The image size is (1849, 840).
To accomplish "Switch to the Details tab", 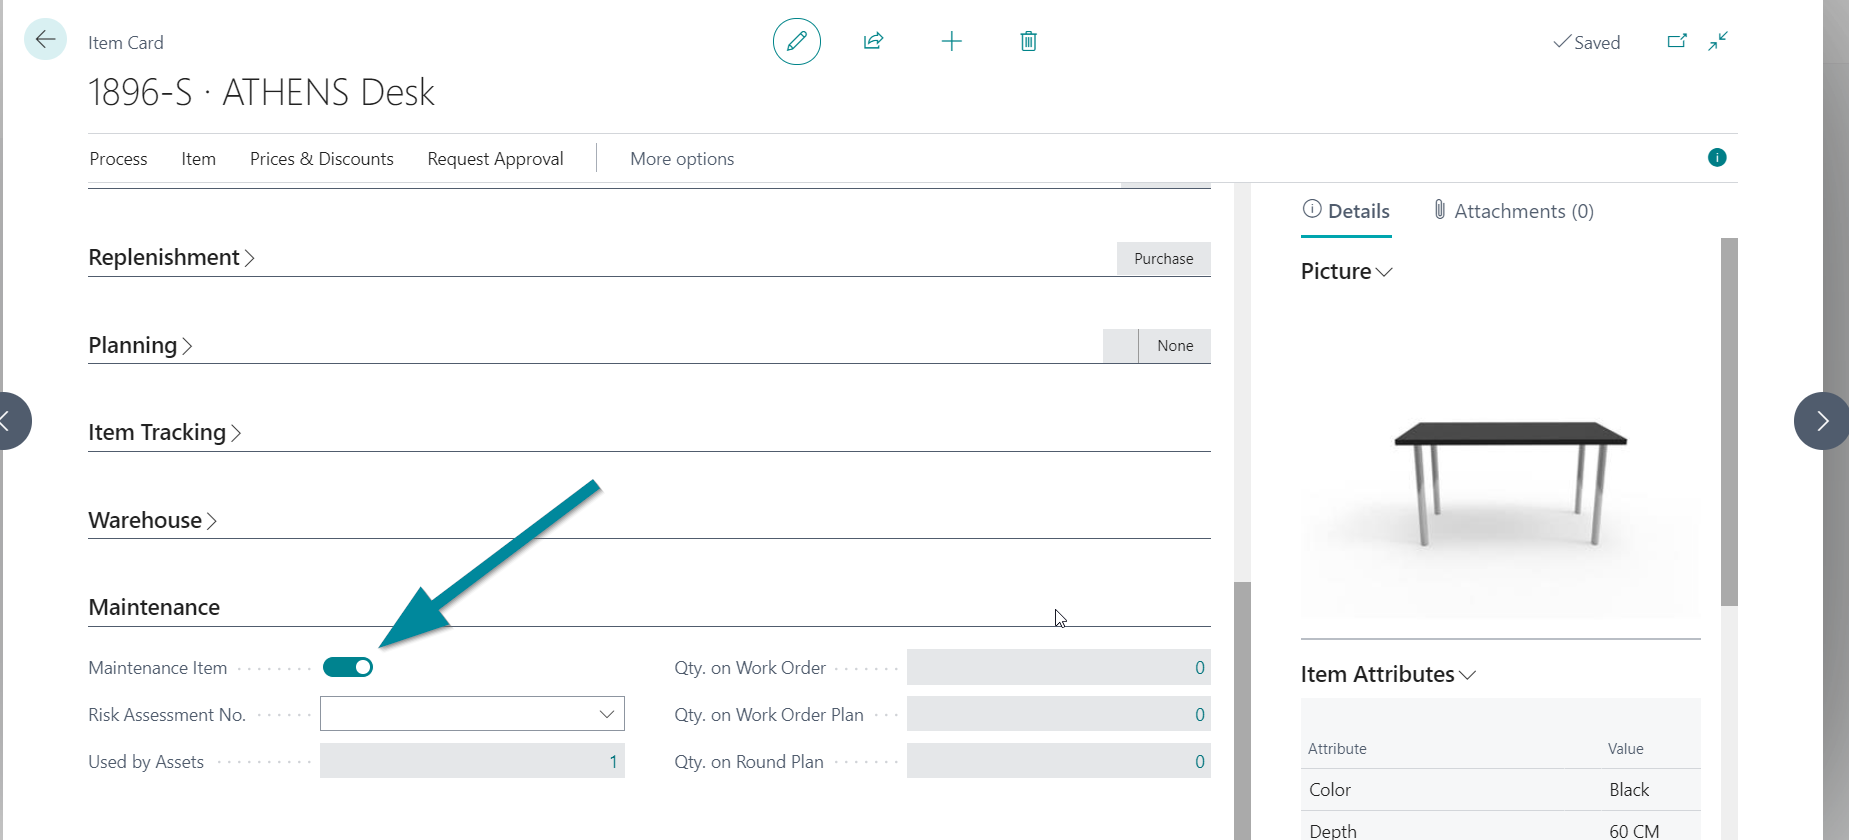I will 1346,211.
